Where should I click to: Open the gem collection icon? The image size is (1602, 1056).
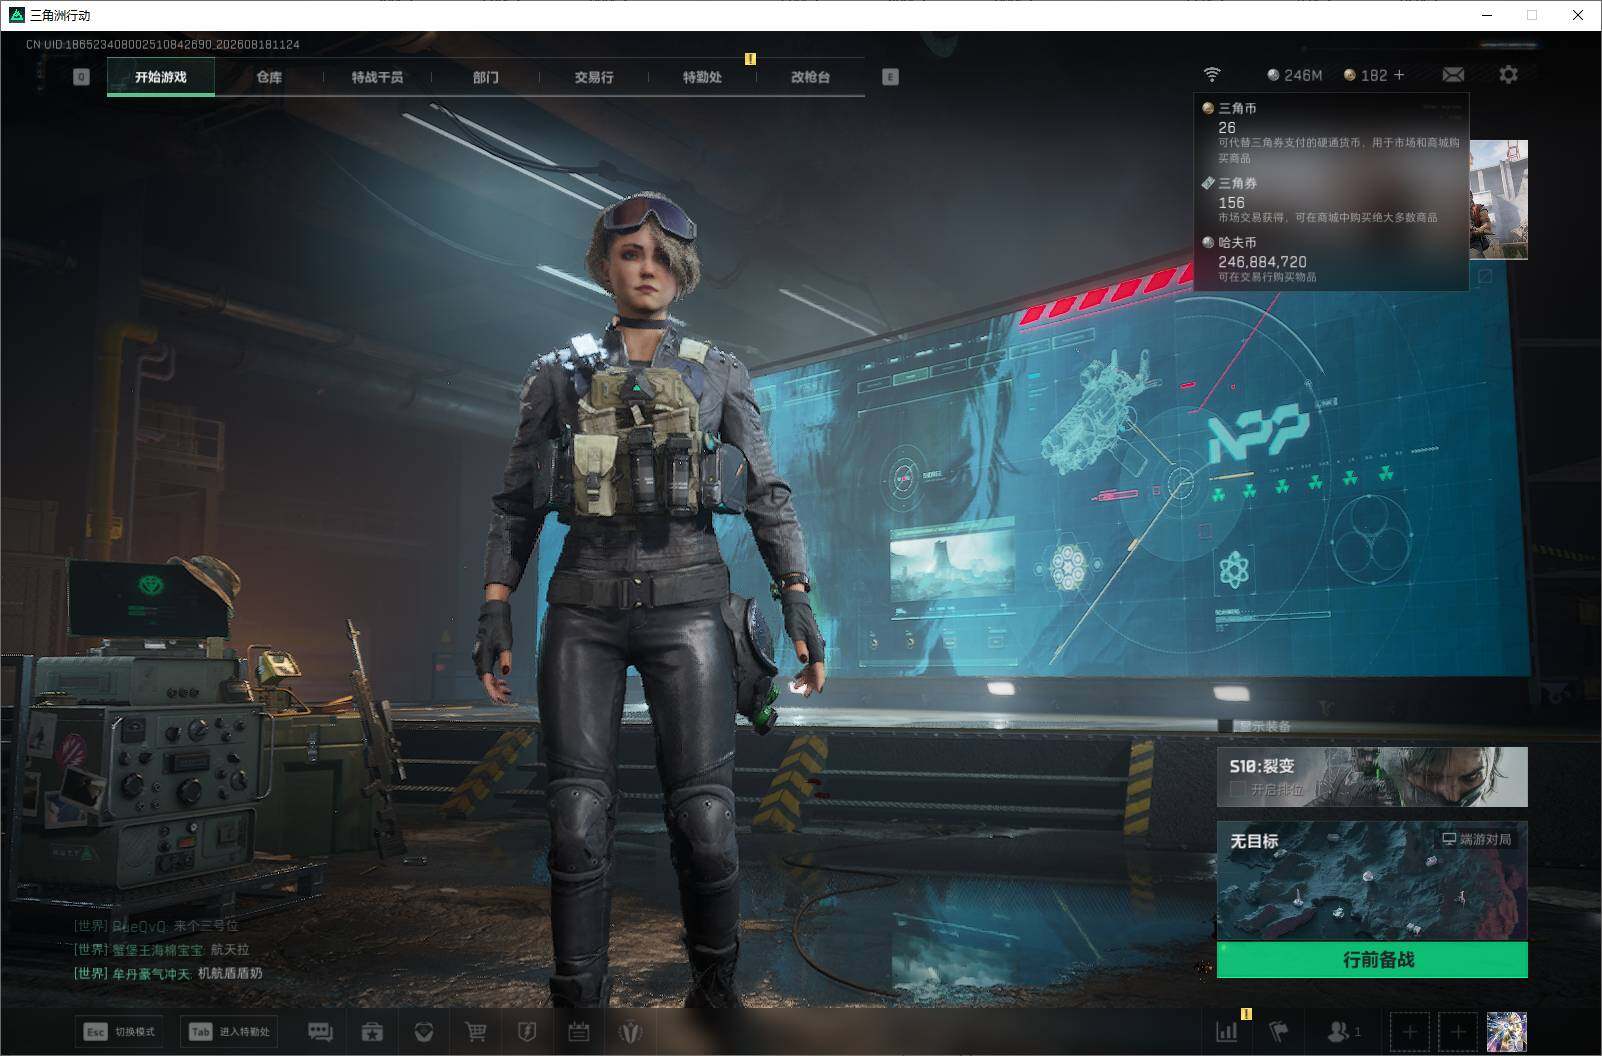[424, 1032]
